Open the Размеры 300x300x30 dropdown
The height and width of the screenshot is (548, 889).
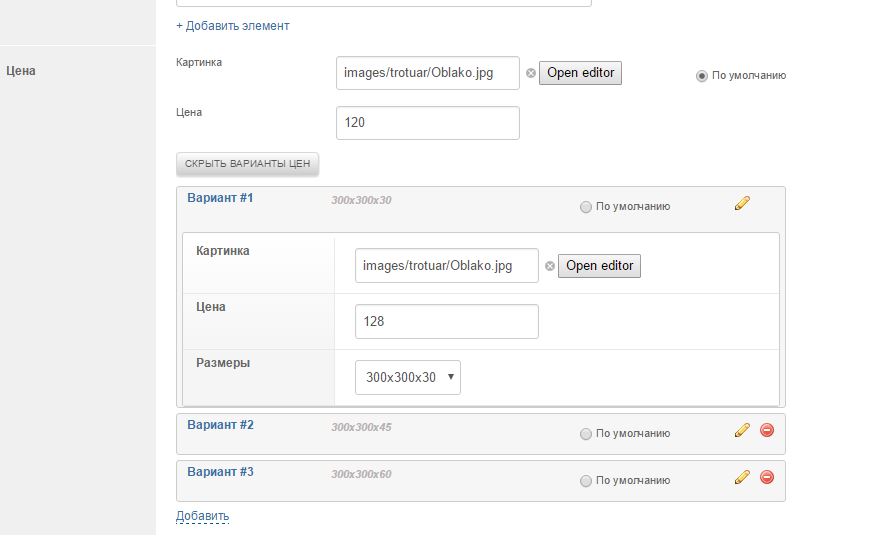point(408,378)
